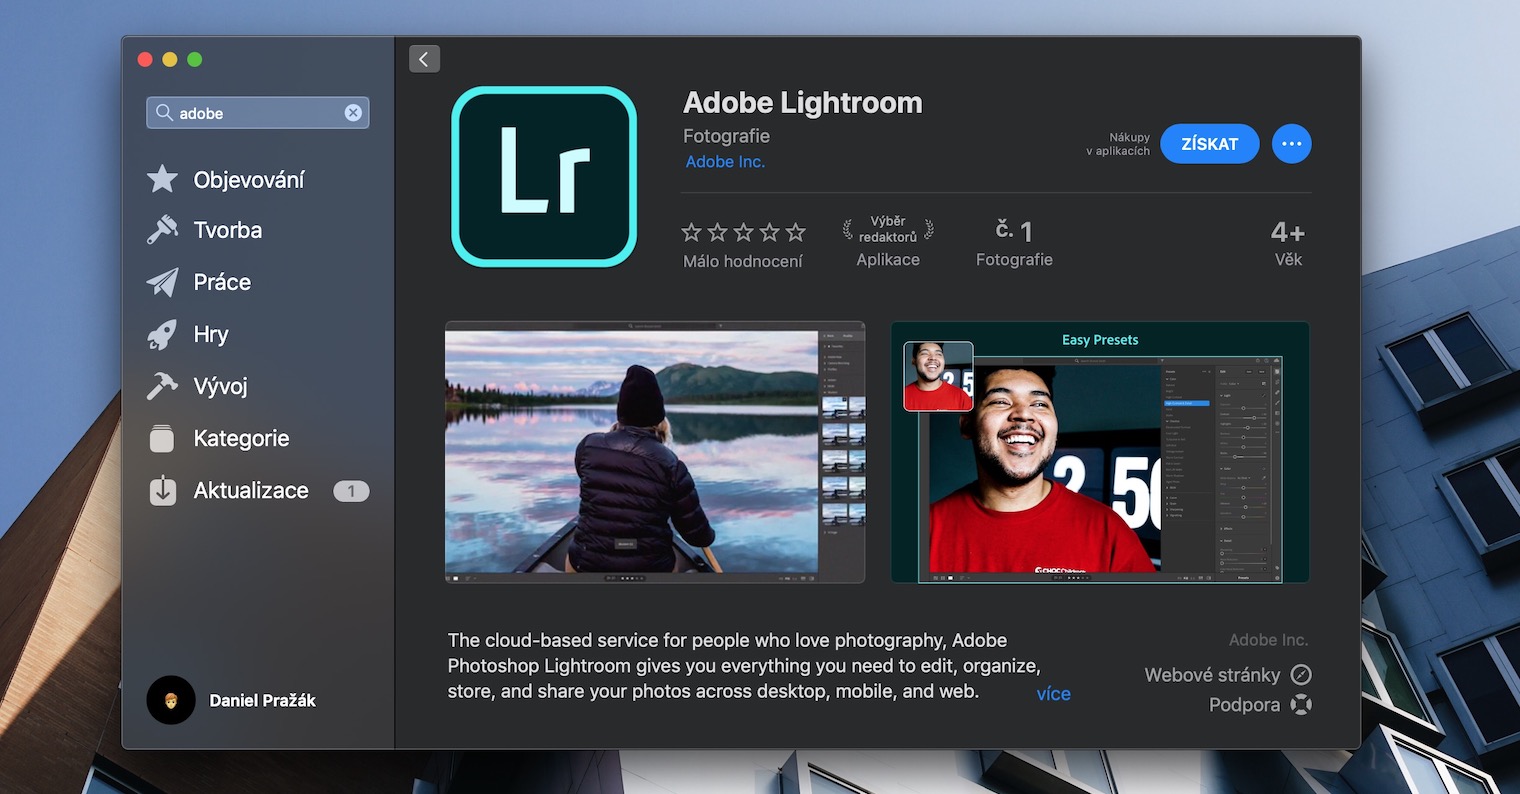This screenshot has height=794, width=1520.
Task: Expand description with the více link
Action: click(1054, 694)
